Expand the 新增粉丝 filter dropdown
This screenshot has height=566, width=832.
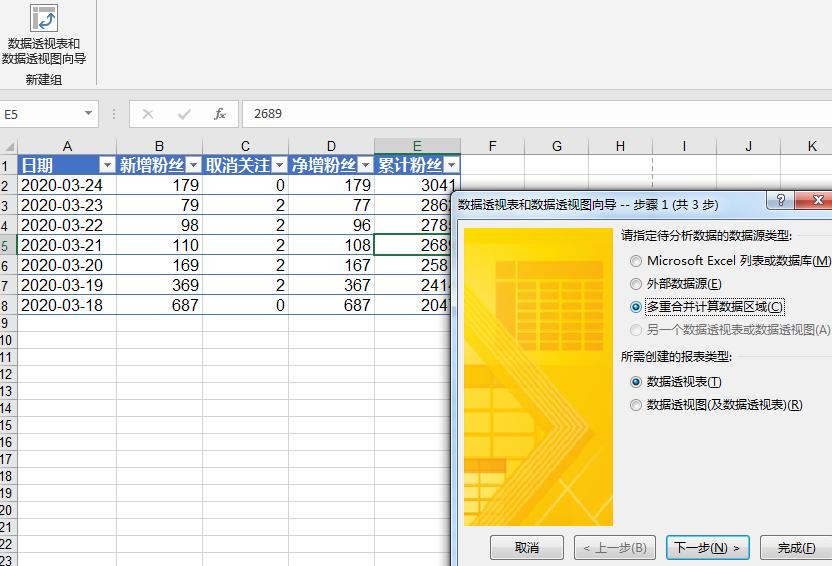(x=193, y=166)
